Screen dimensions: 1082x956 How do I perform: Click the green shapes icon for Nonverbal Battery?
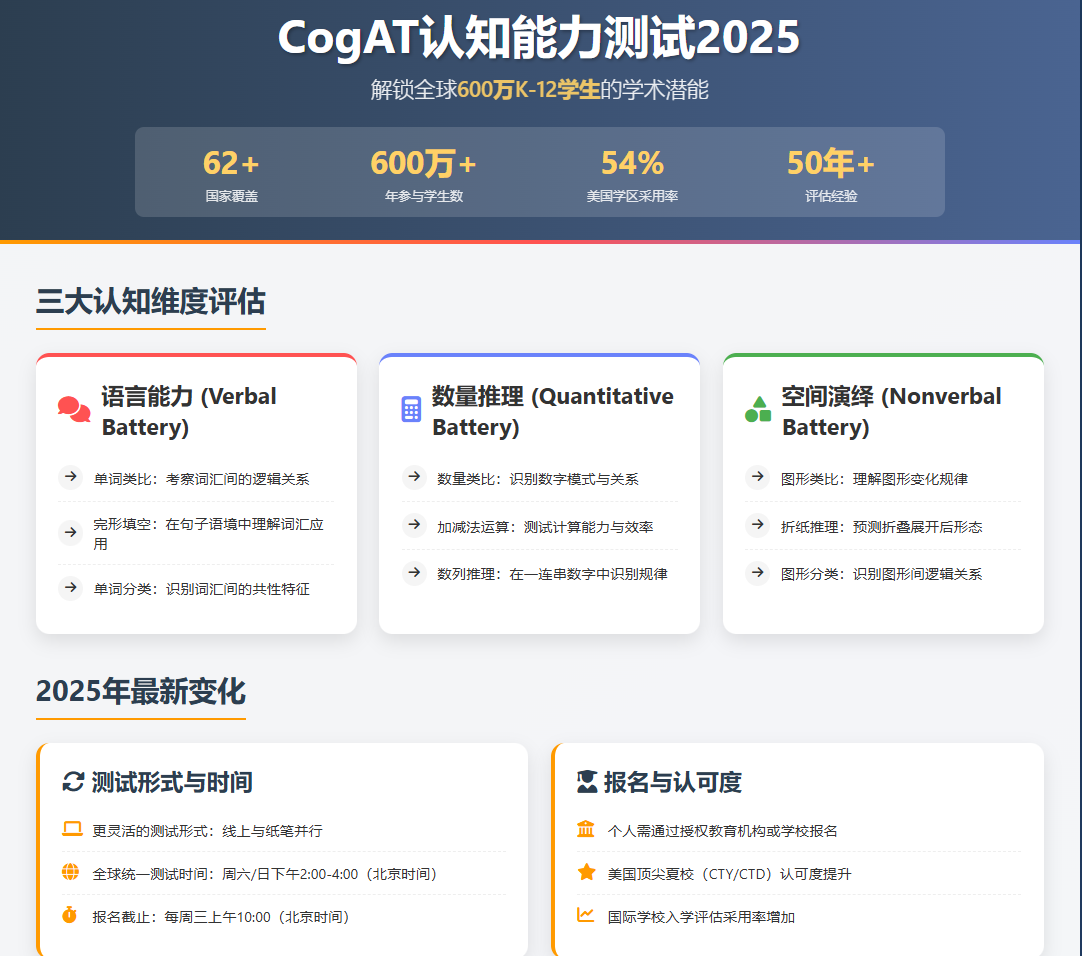(x=758, y=409)
